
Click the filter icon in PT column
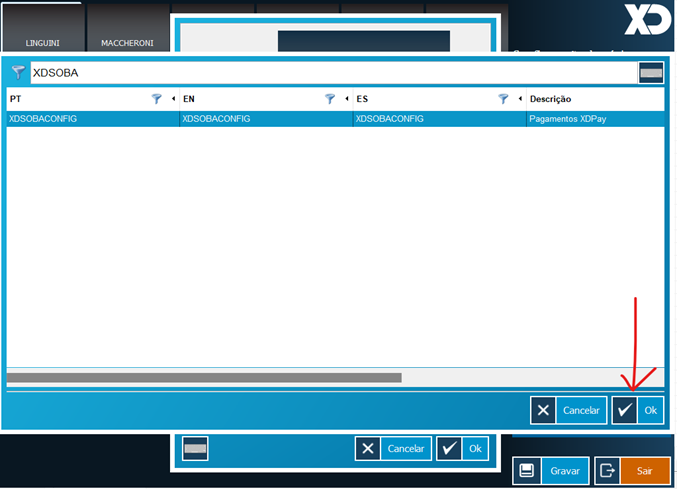[157, 99]
